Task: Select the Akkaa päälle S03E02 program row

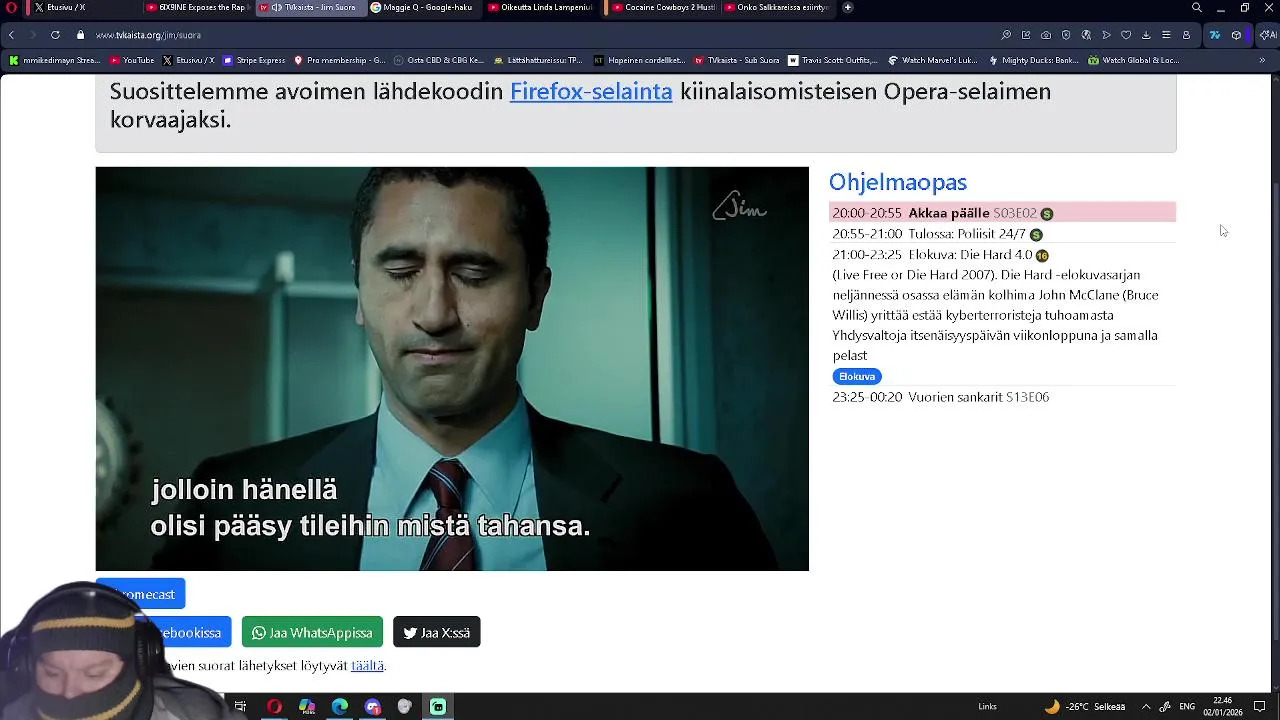Action: point(1002,213)
